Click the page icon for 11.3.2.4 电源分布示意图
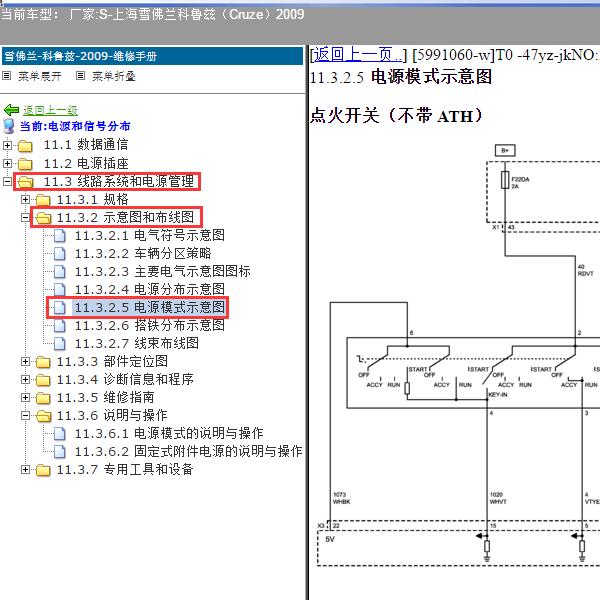 tap(59, 290)
